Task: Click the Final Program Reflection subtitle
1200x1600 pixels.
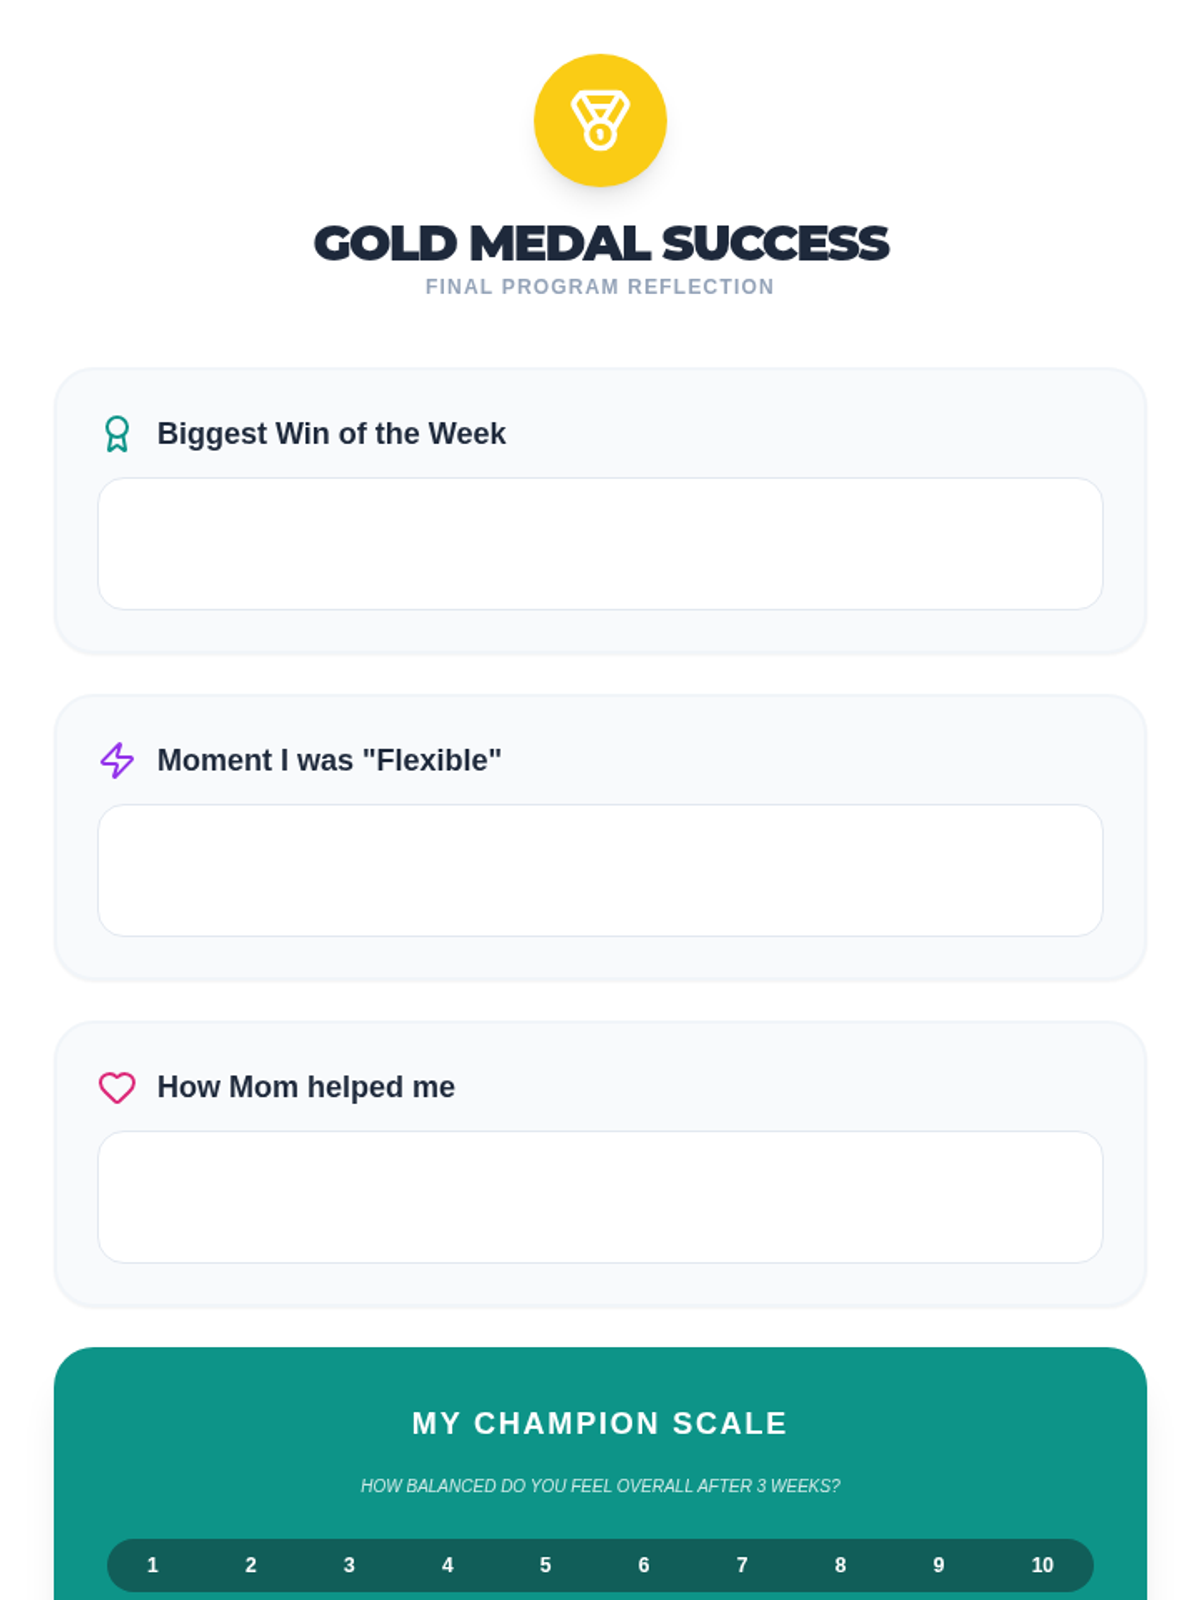Action: [x=600, y=287]
